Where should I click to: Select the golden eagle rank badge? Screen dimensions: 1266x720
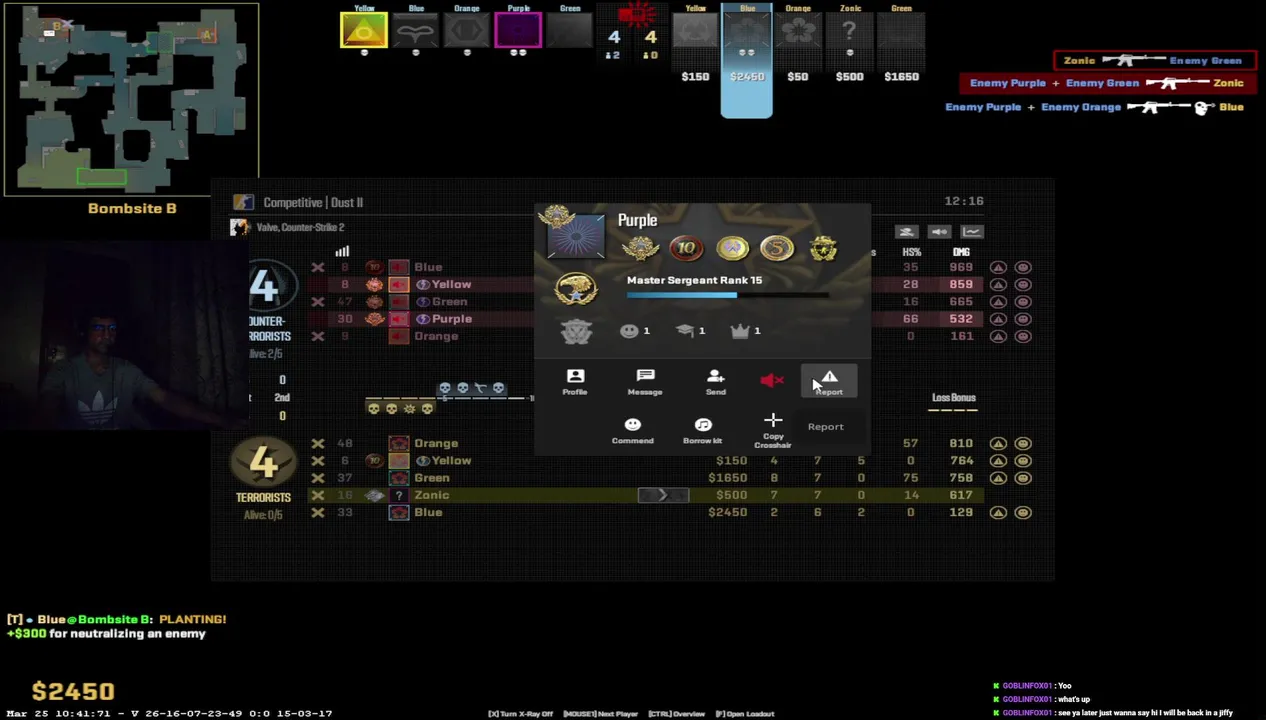pyautogui.click(x=575, y=289)
